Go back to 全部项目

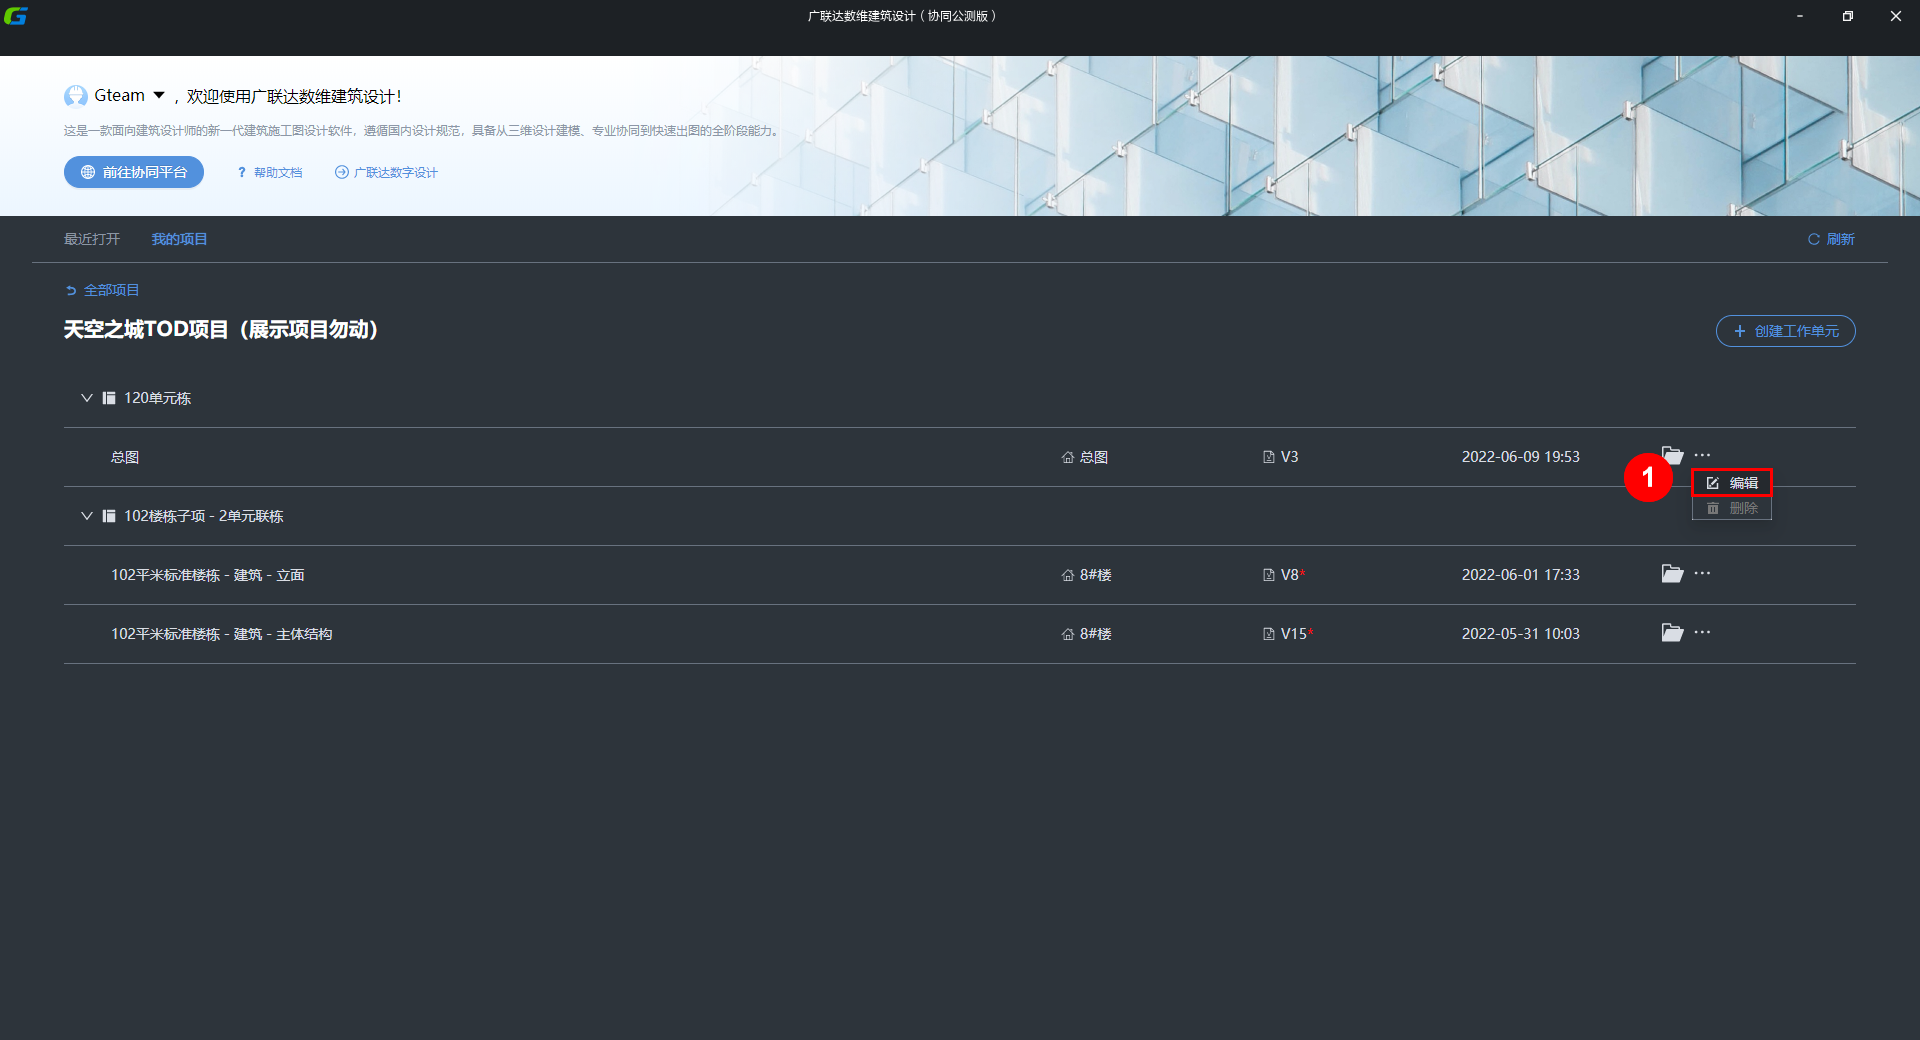102,290
